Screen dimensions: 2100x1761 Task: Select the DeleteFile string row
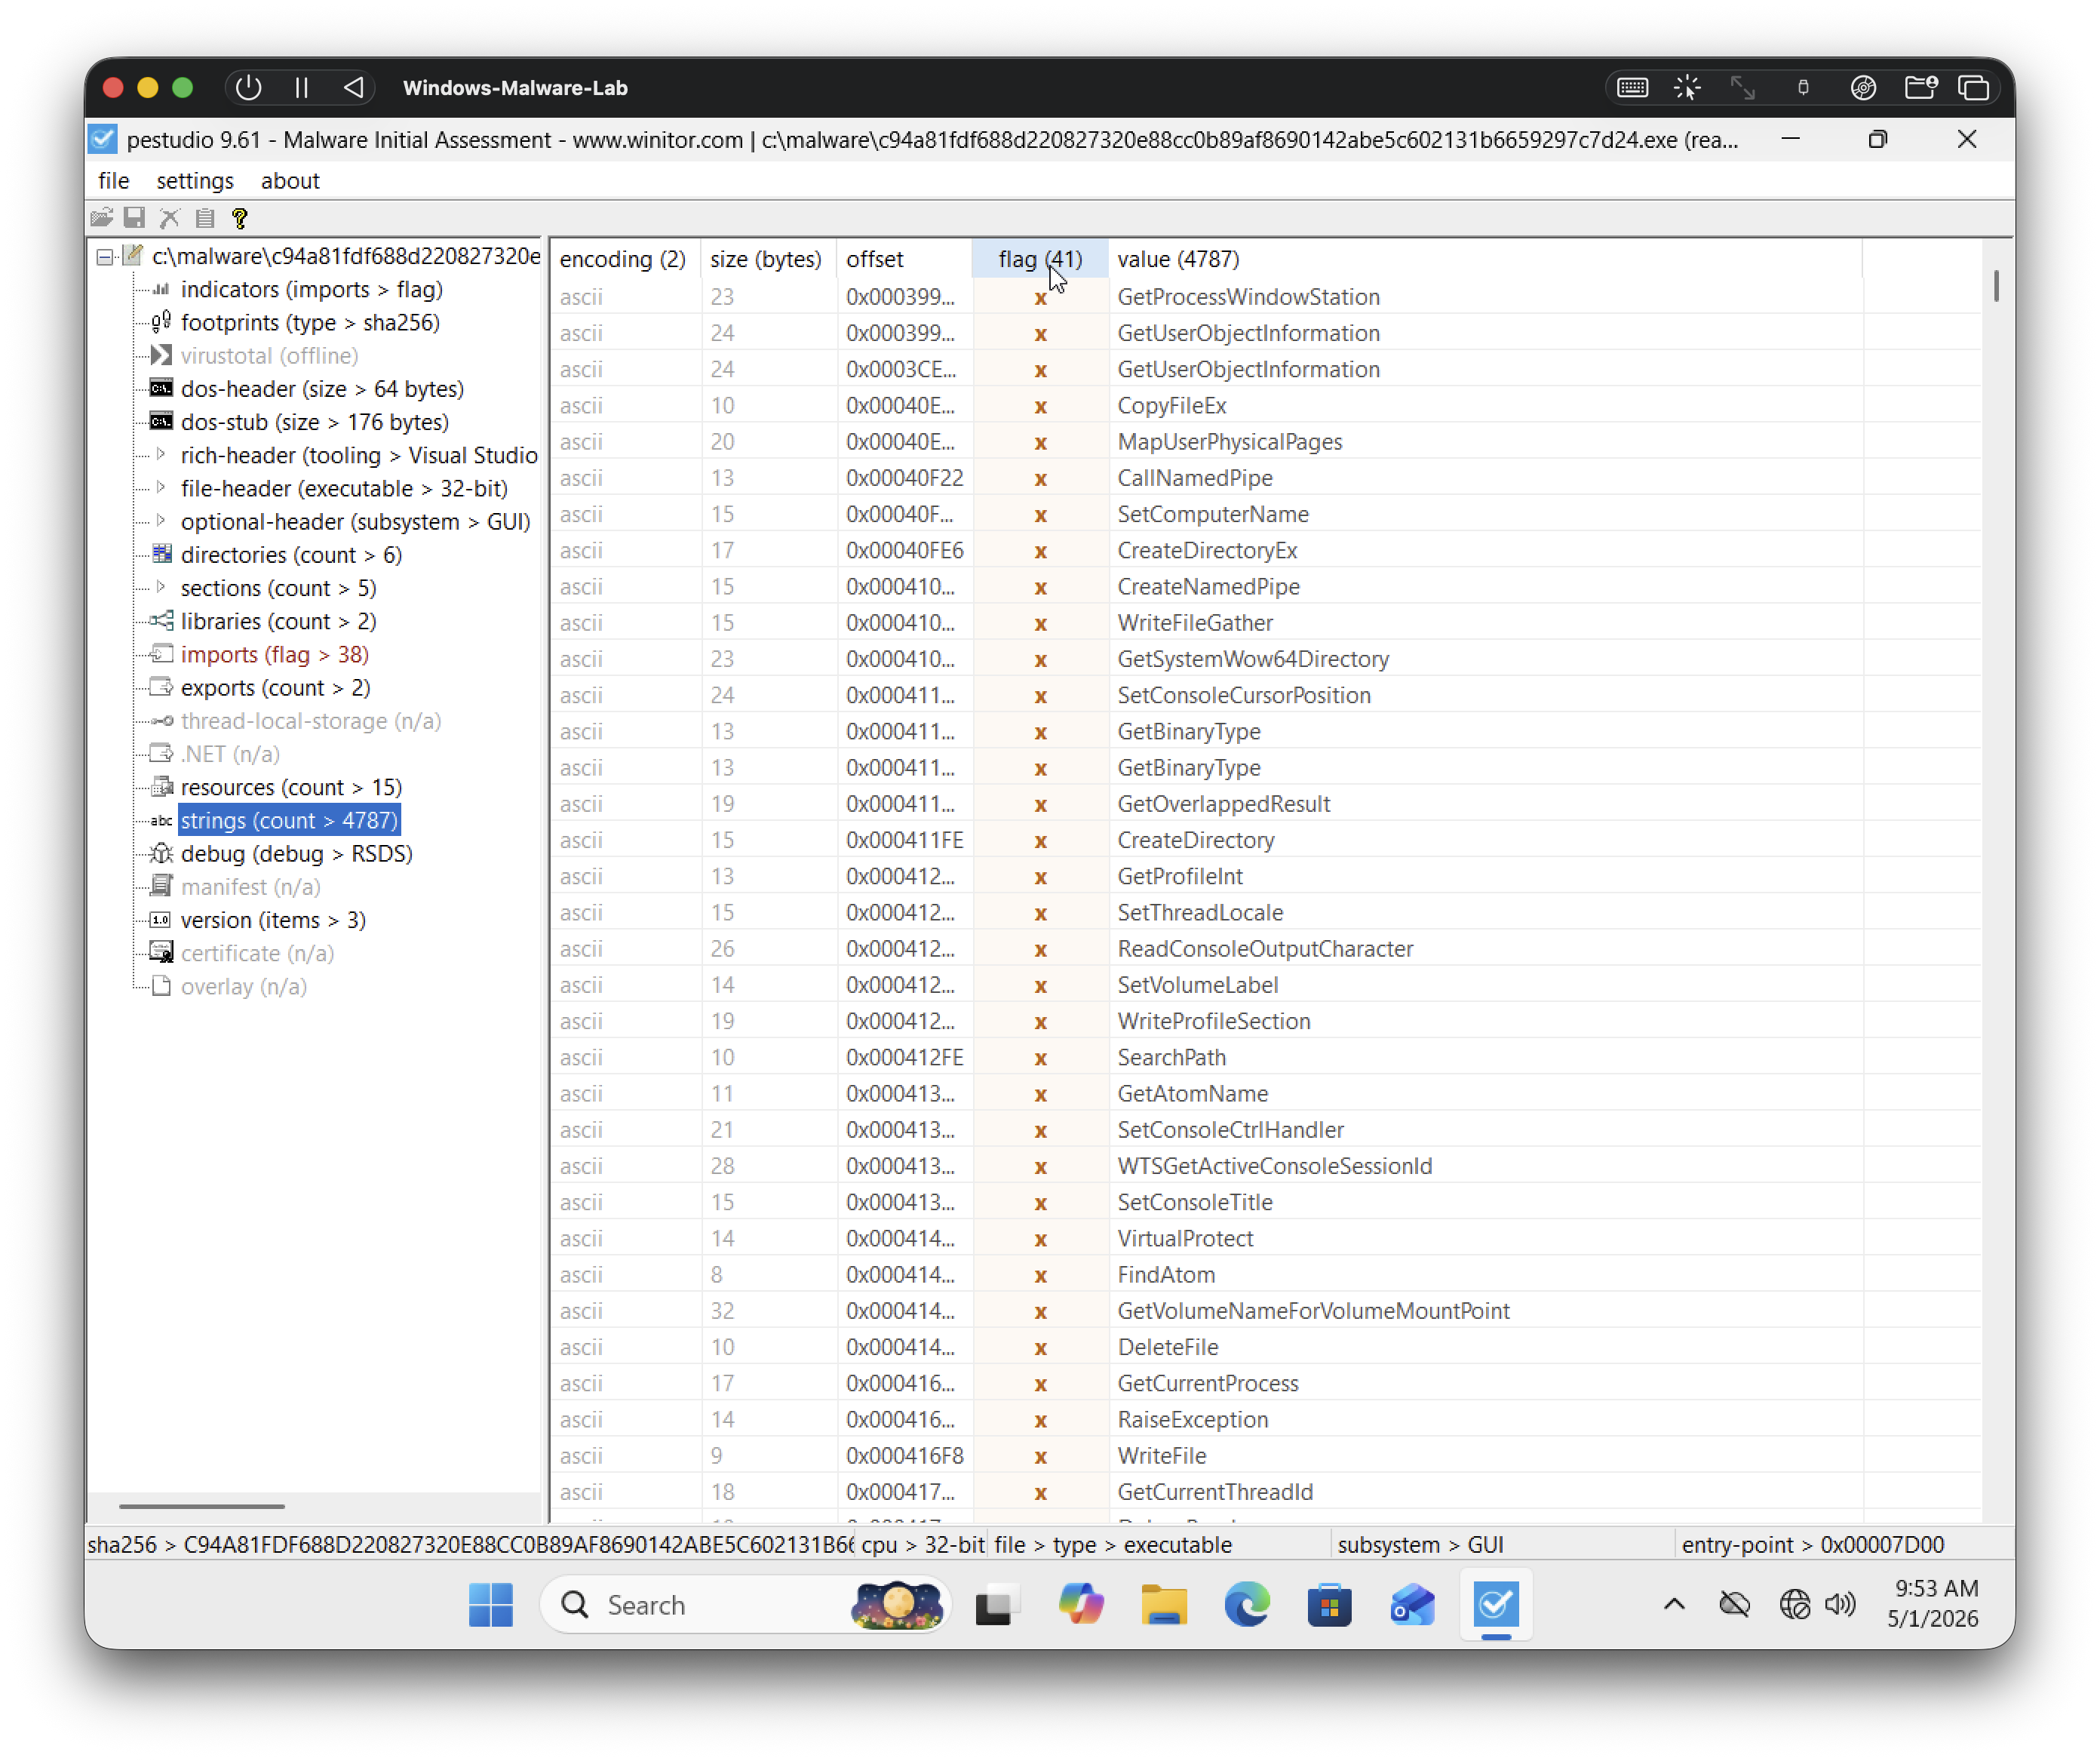click(x=1265, y=1347)
